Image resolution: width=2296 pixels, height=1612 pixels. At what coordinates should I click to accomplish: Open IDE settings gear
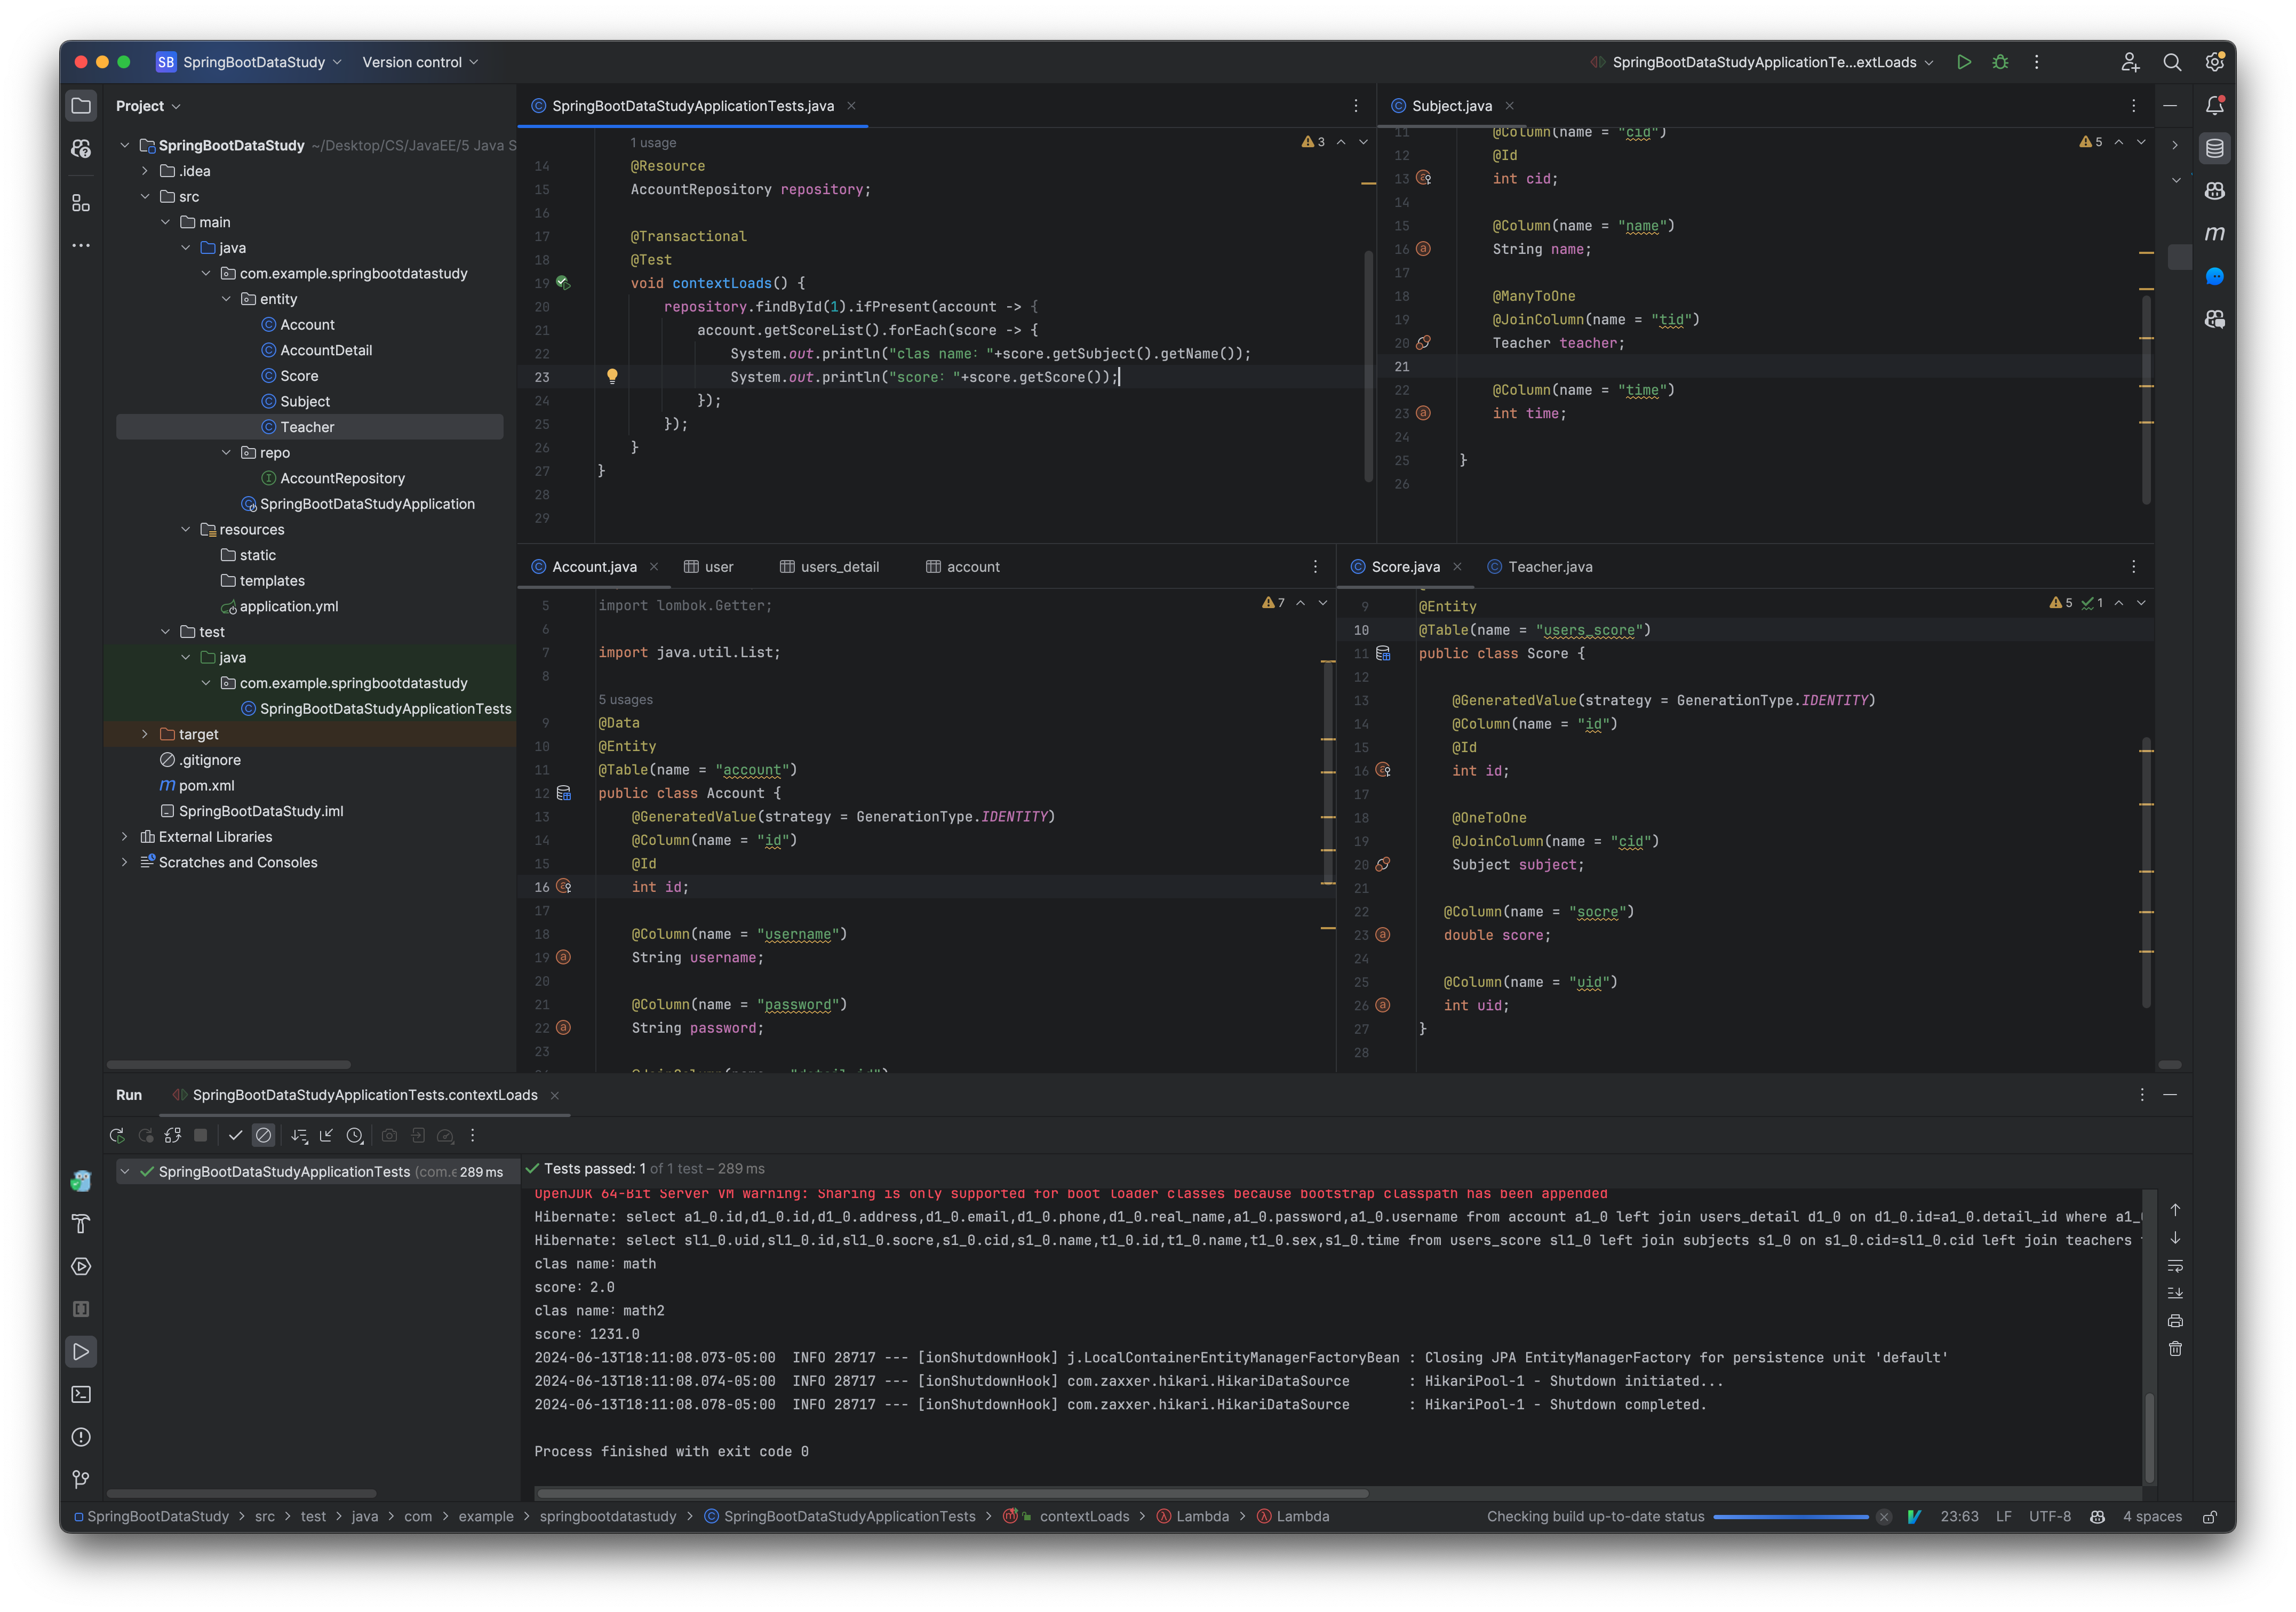click(2214, 62)
